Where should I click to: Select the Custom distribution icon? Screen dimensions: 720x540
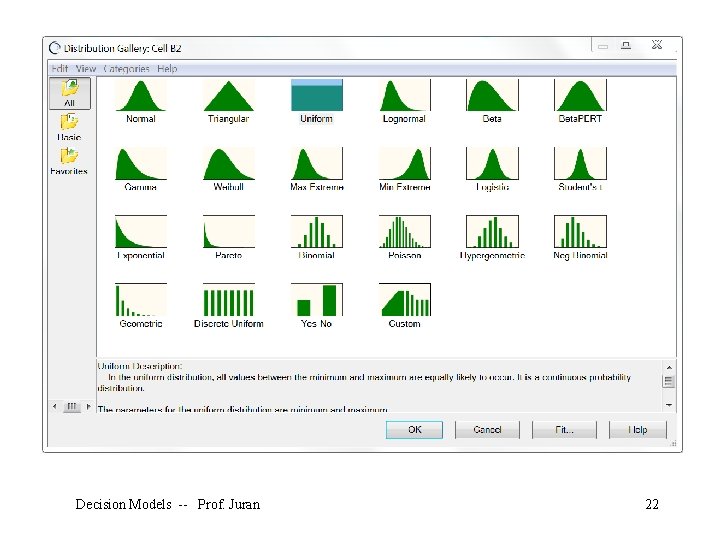click(x=405, y=300)
